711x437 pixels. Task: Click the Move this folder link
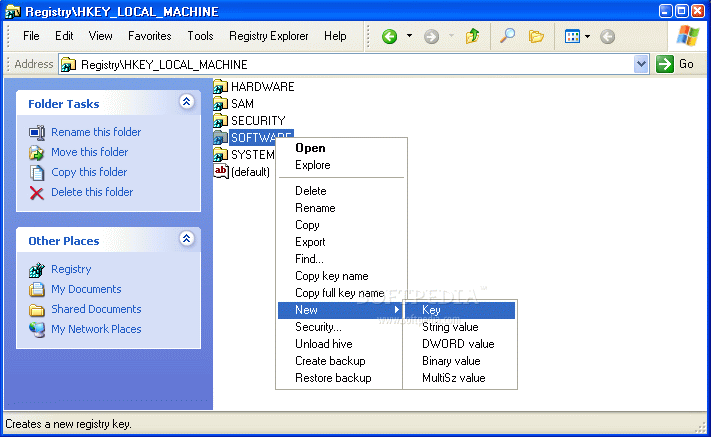(90, 152)
